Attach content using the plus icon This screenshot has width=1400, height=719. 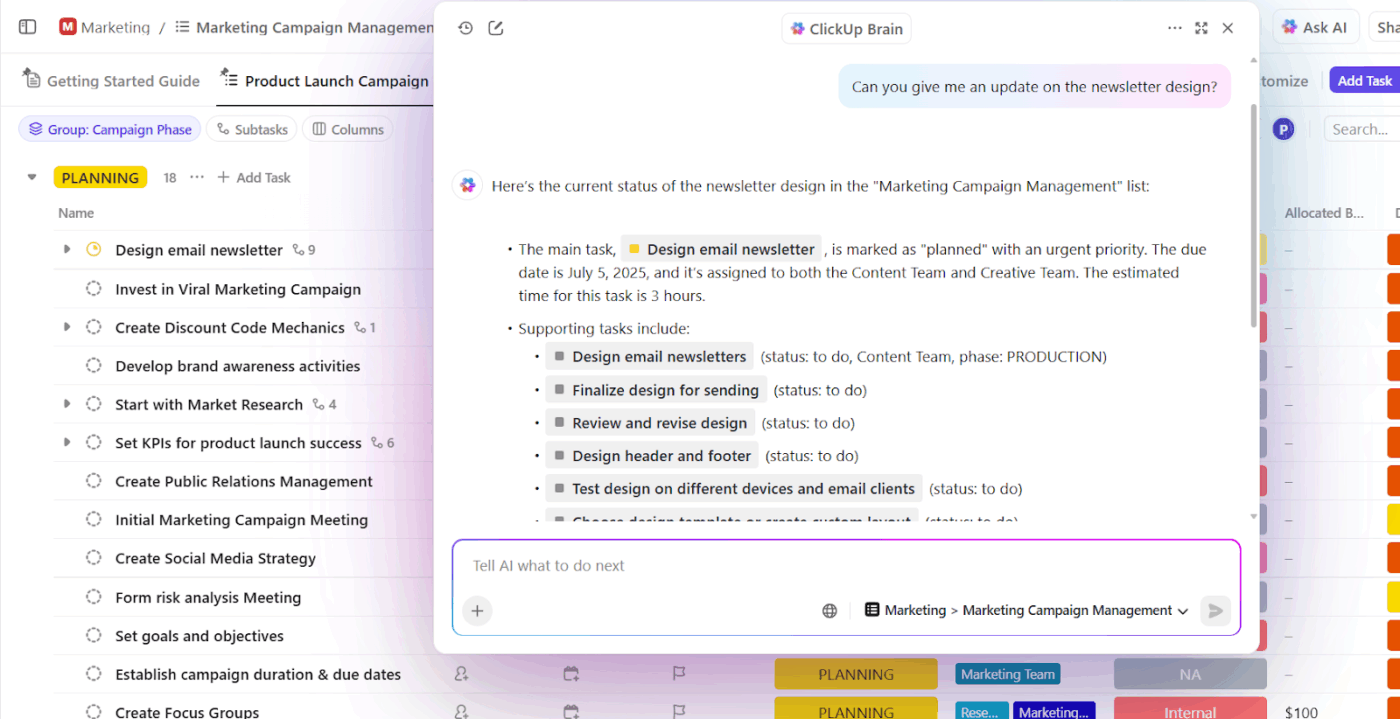tap(477, 610)
